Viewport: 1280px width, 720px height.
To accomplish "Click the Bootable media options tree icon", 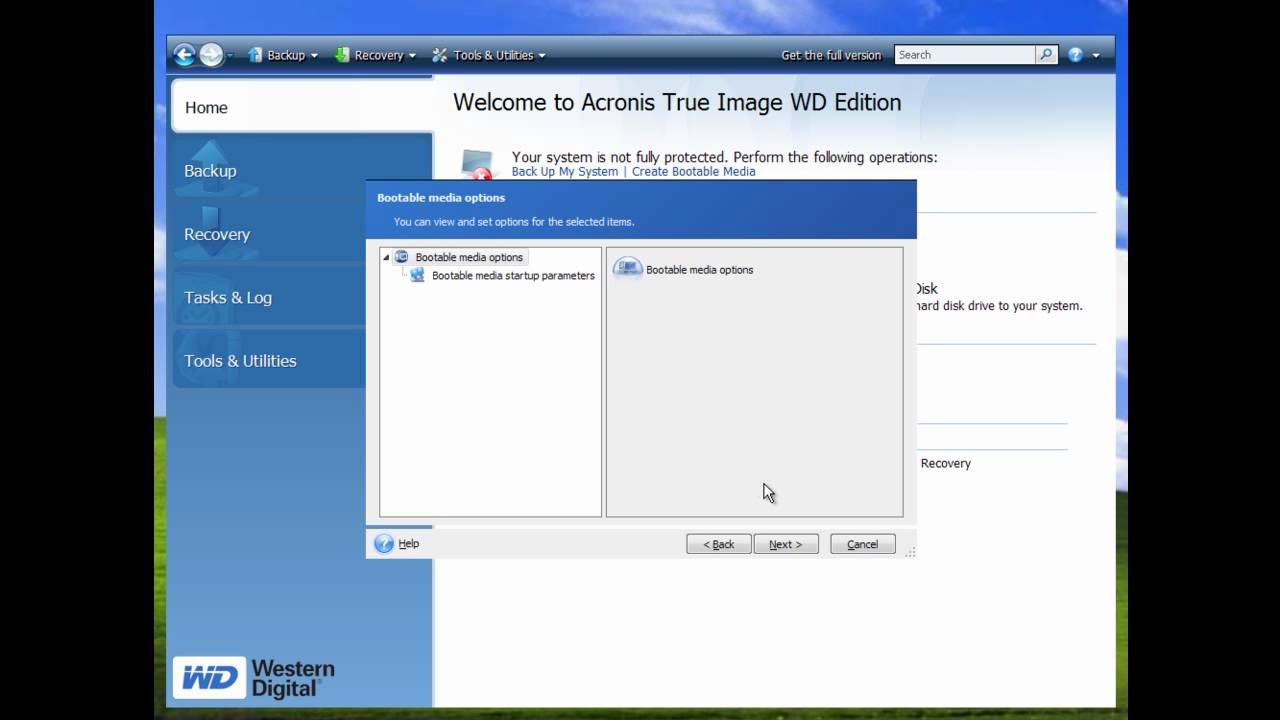I will coord(402,257).
